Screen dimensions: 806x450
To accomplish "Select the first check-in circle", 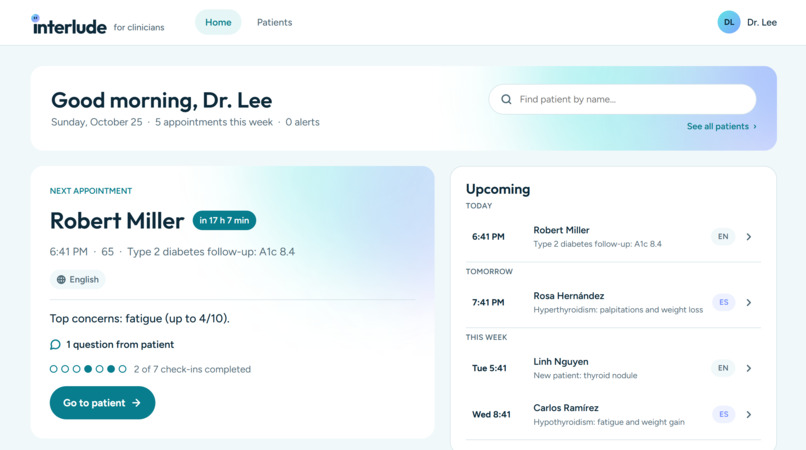I will point(53,369).
